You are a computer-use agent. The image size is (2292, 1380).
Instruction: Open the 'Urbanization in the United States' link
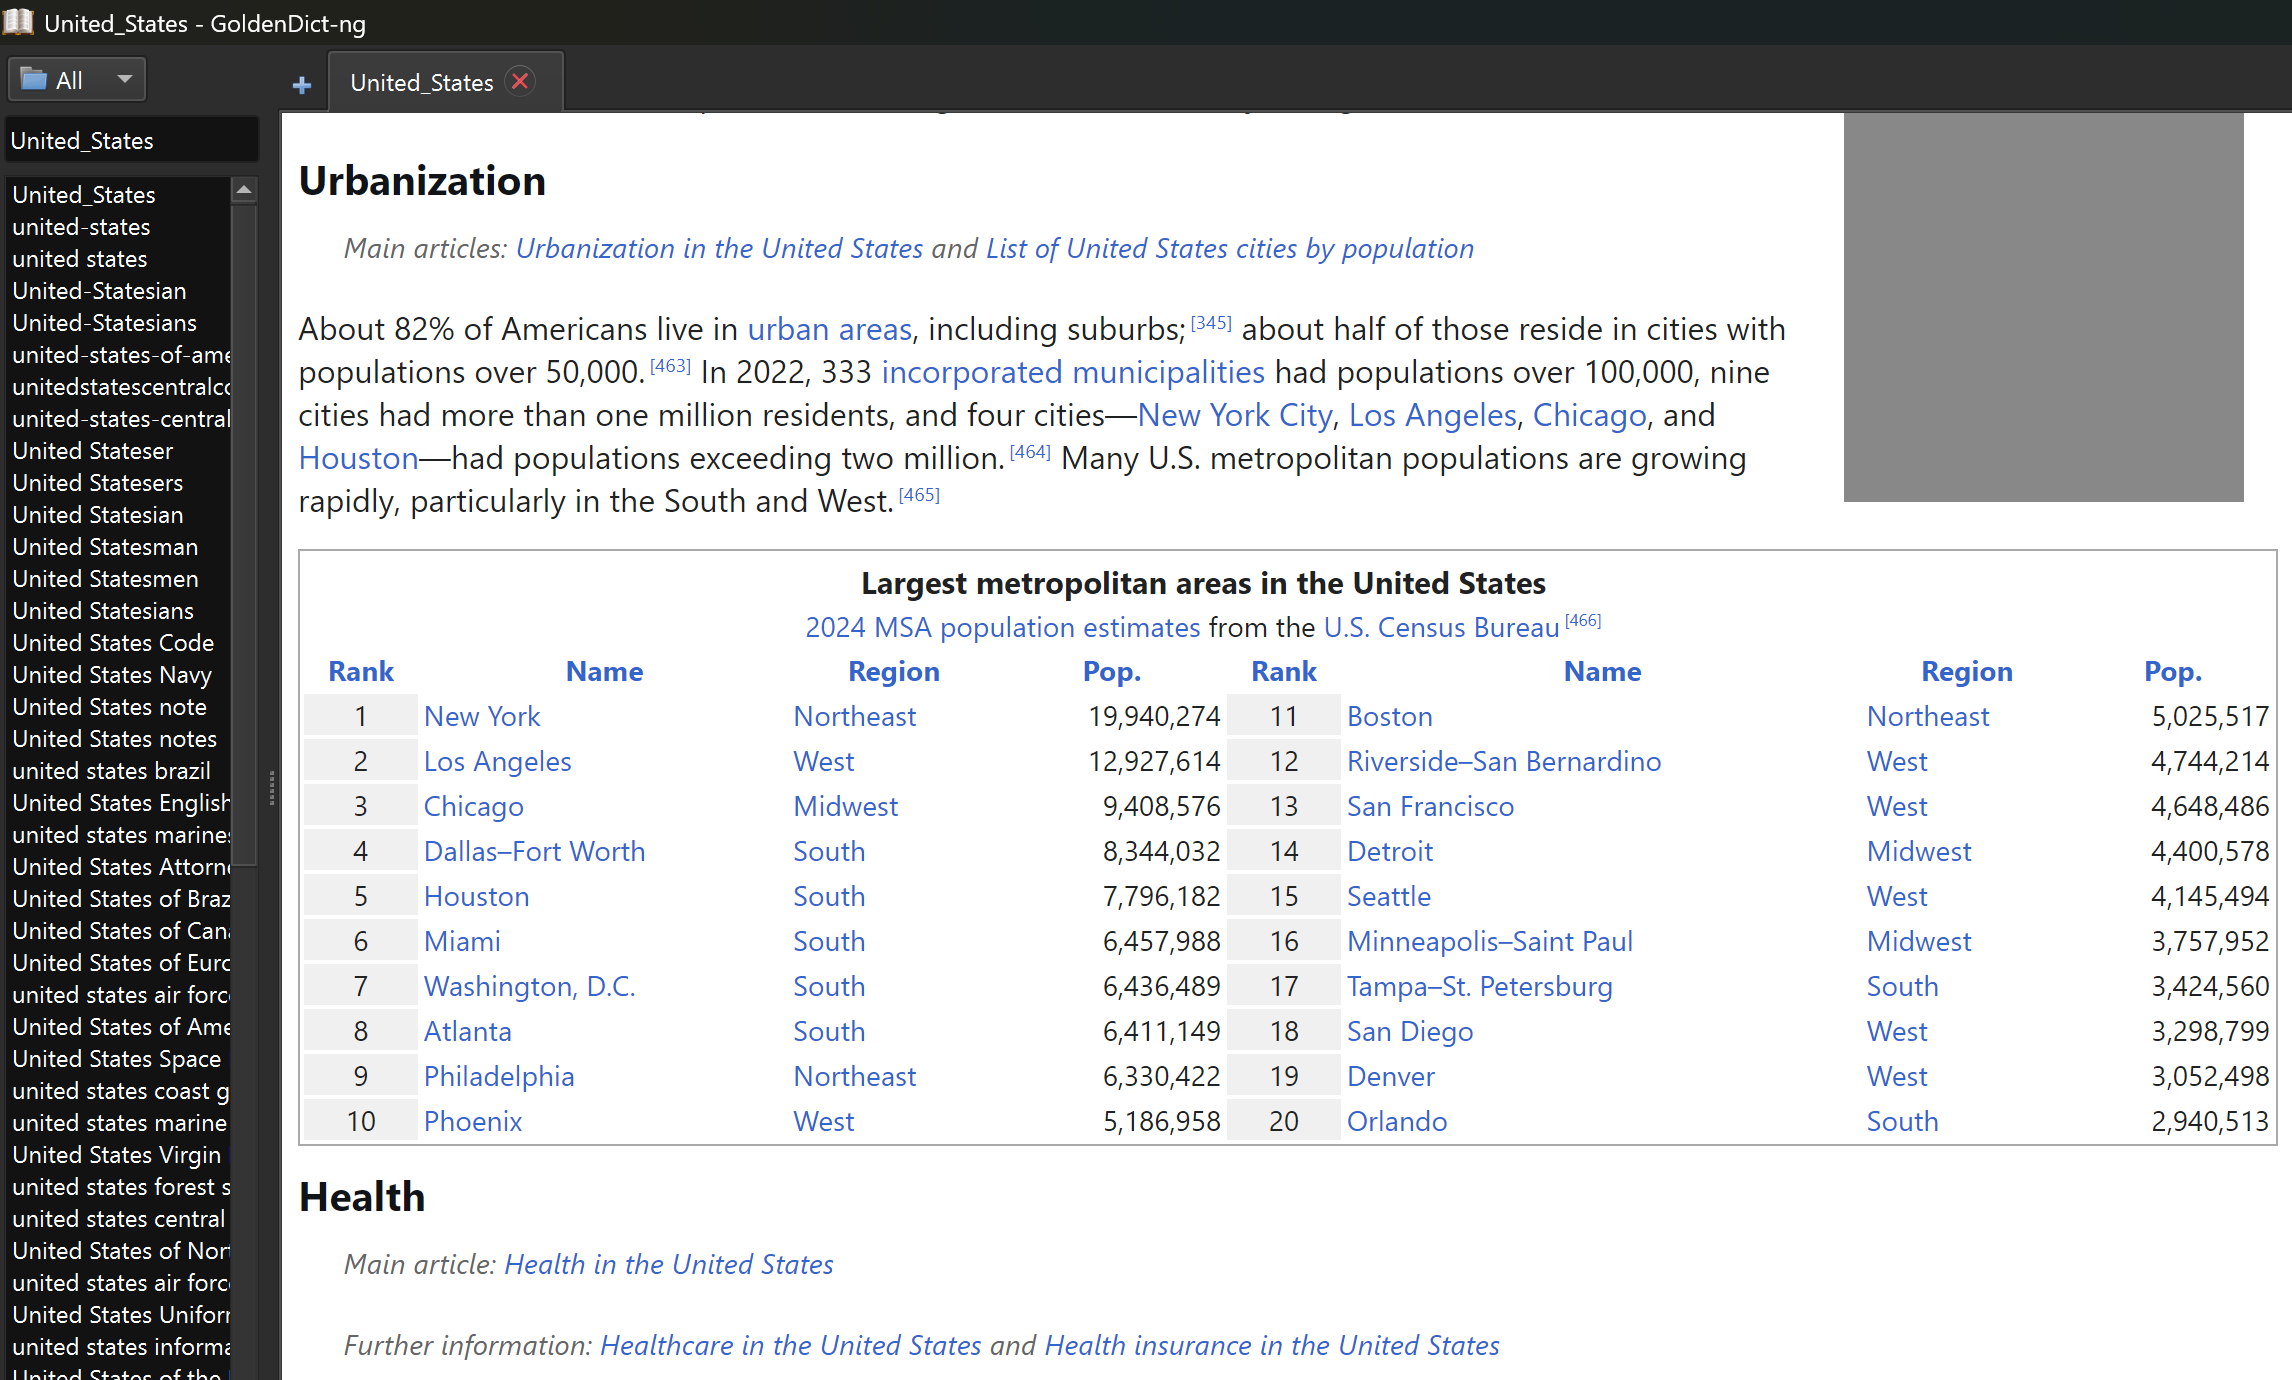tap(719, 248)
